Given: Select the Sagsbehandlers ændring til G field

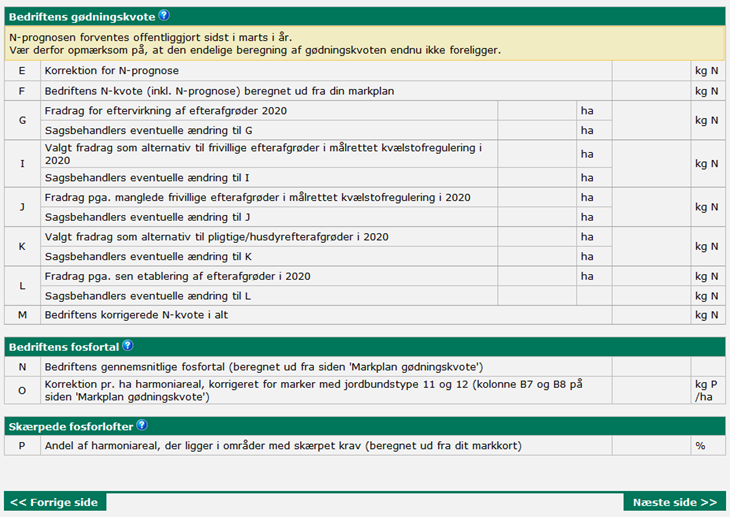Looking at the screenshot, I should [x=537, y=130].
